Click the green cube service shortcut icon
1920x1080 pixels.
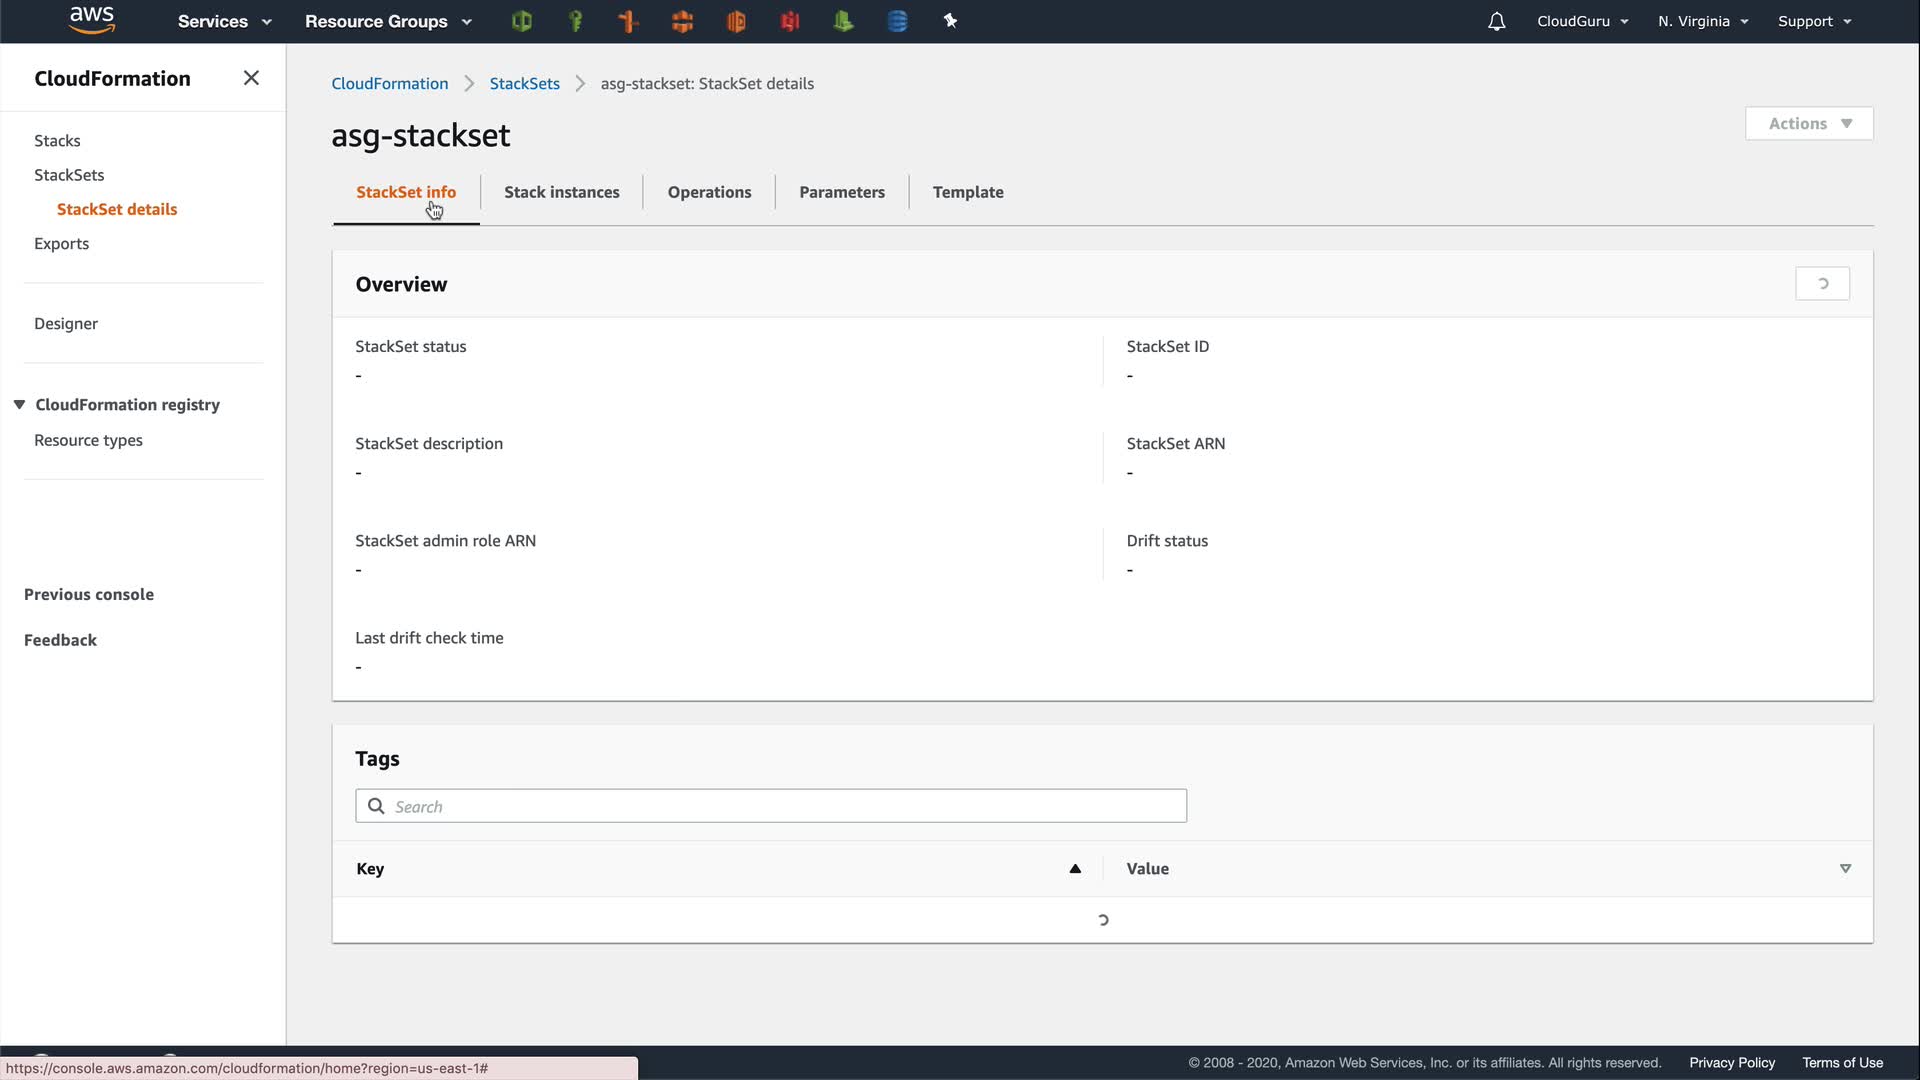click(521, 21)
